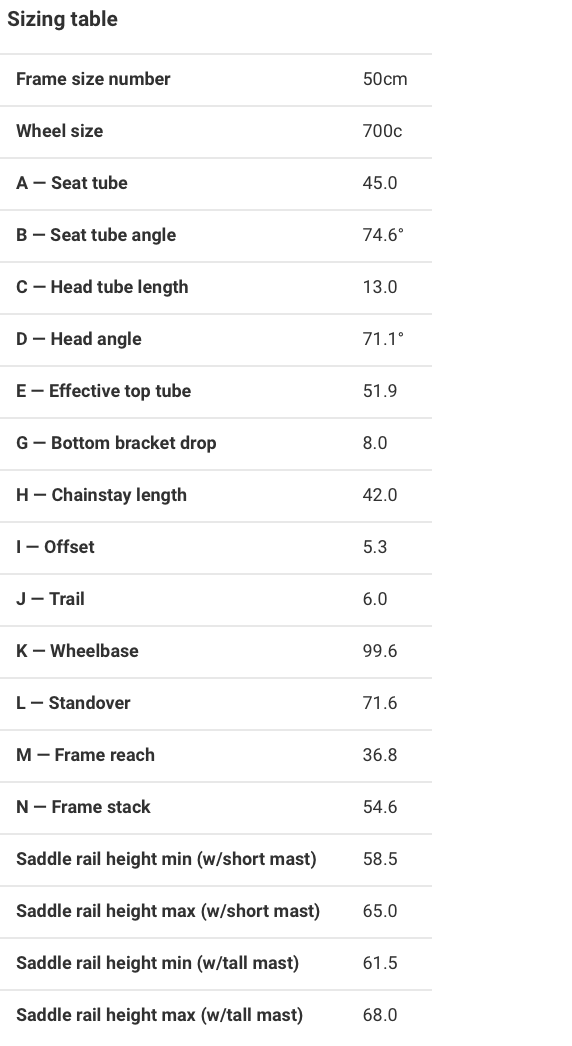This screenshot has width=572, height=1046.
Task: Click the Sizing table heading
Action: 62,19
